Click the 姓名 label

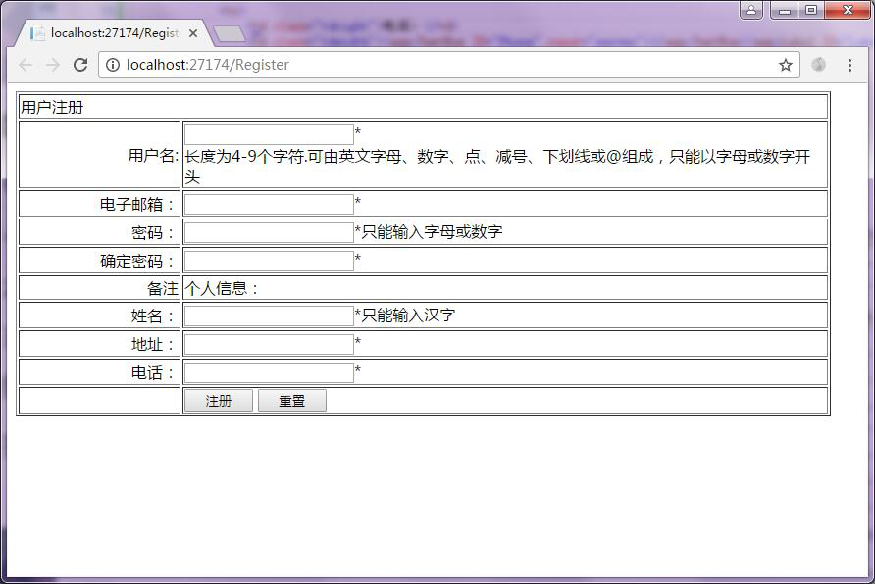155,316
